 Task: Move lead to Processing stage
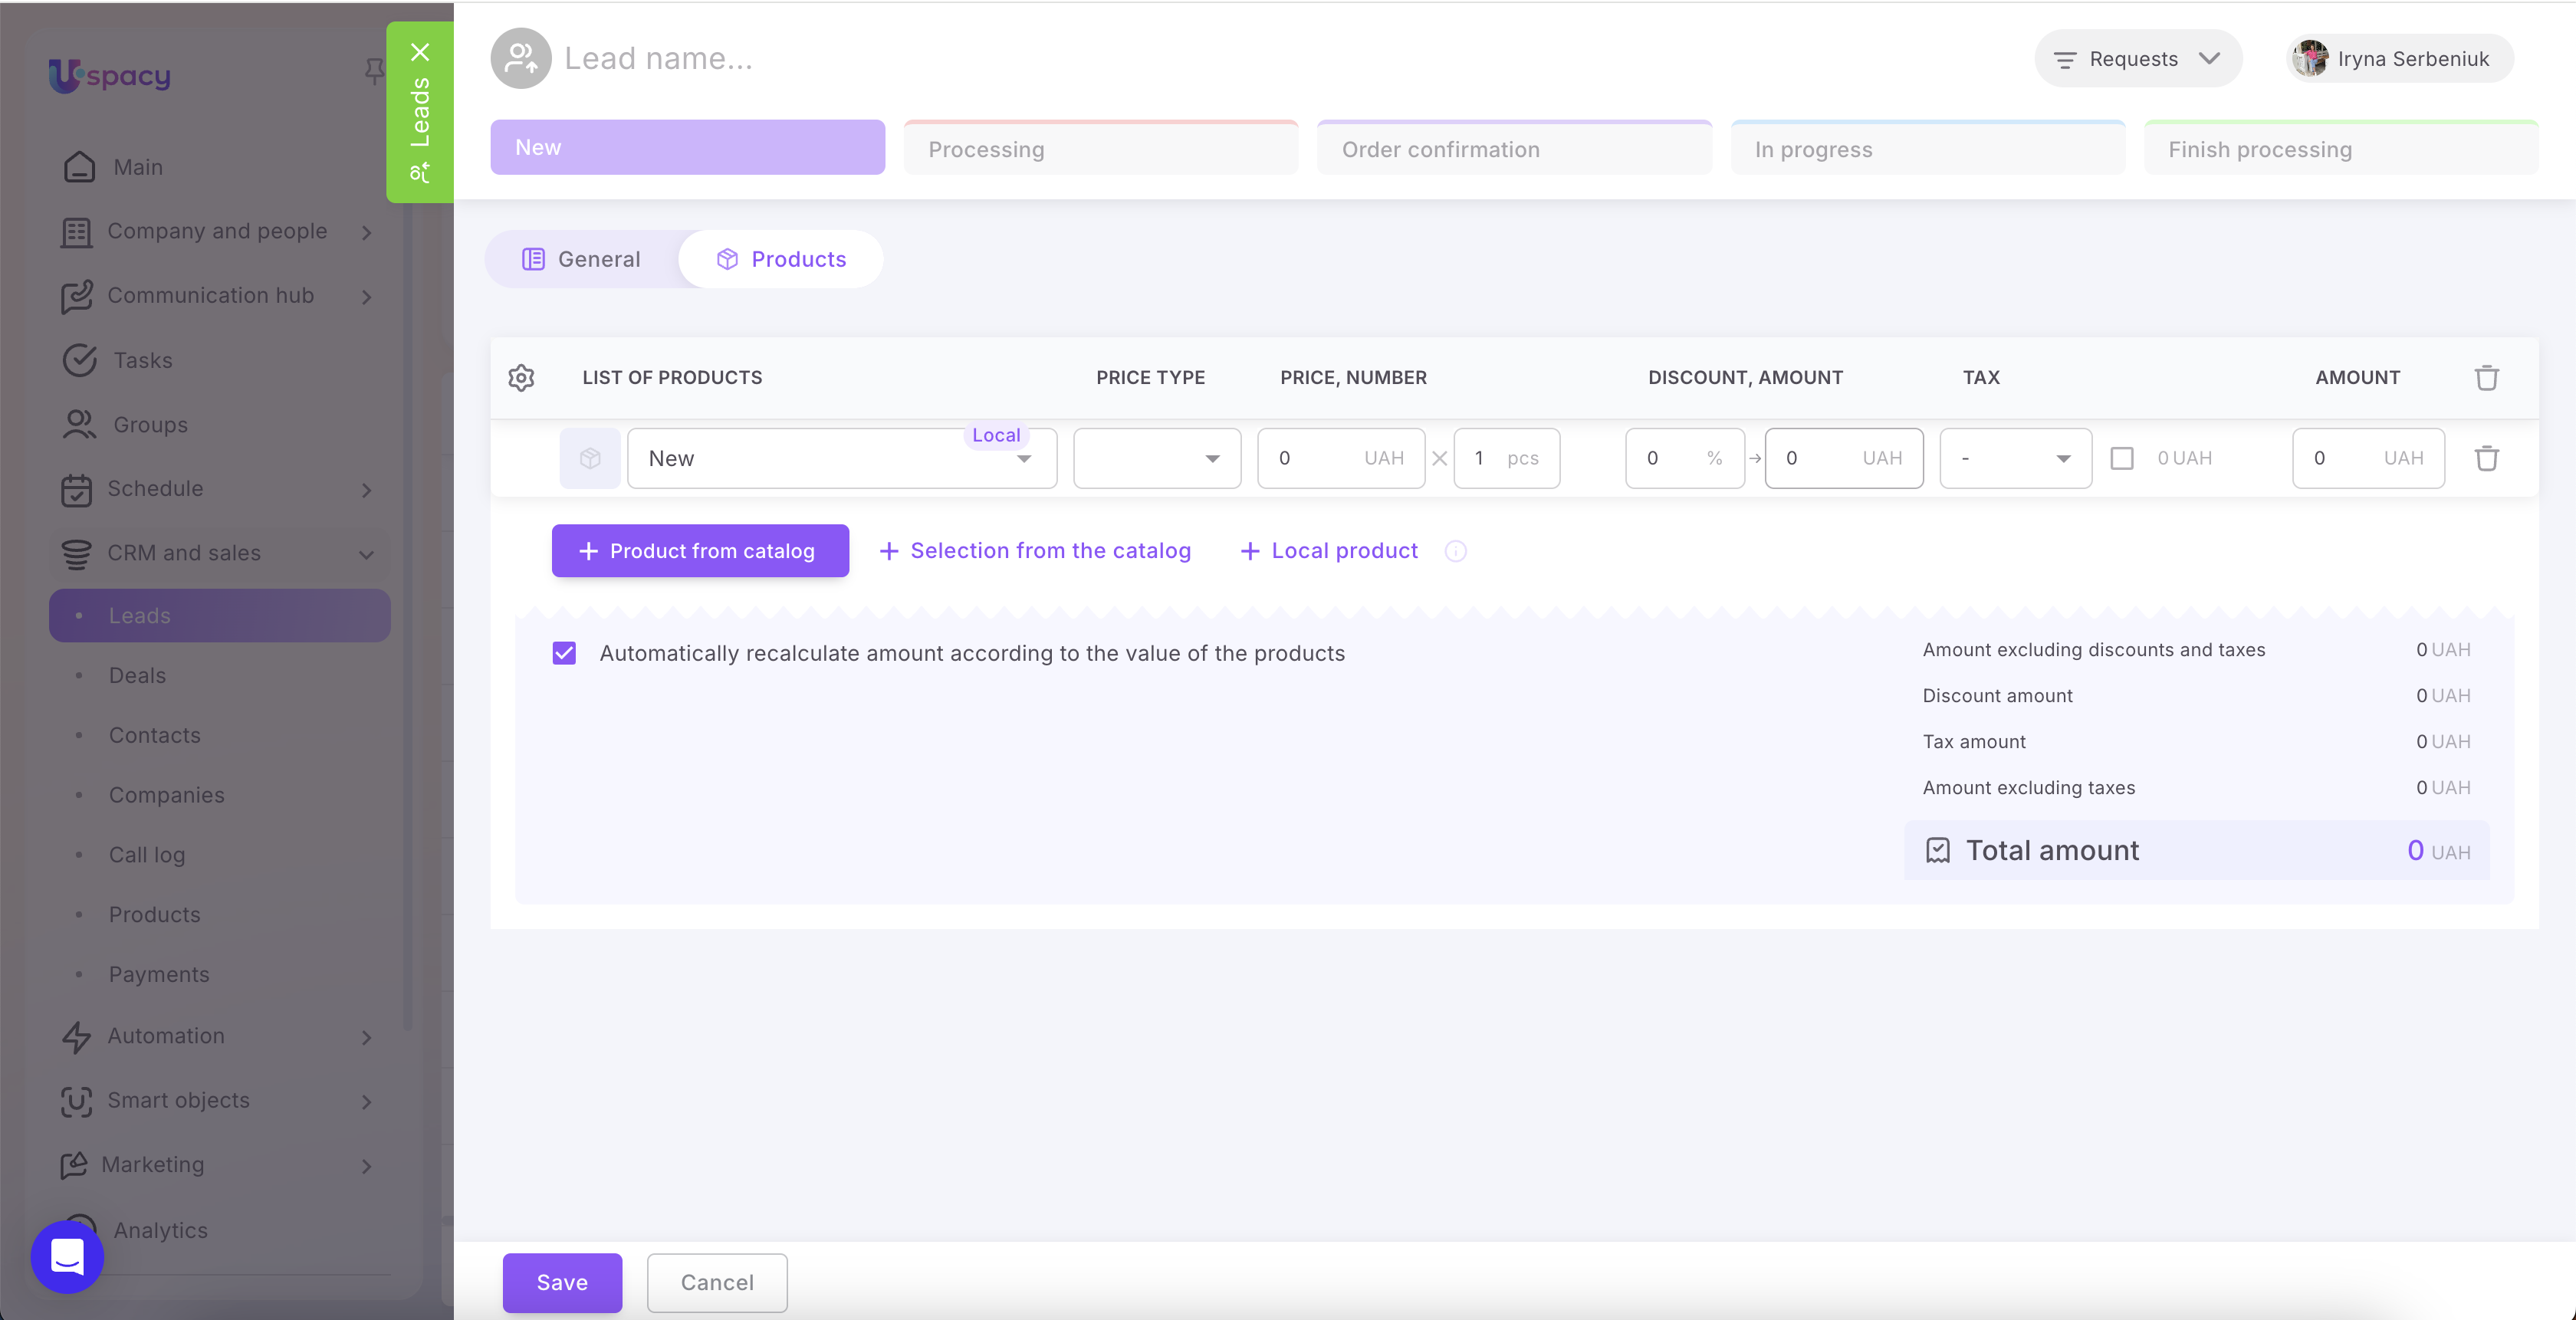pos(1101,147)
